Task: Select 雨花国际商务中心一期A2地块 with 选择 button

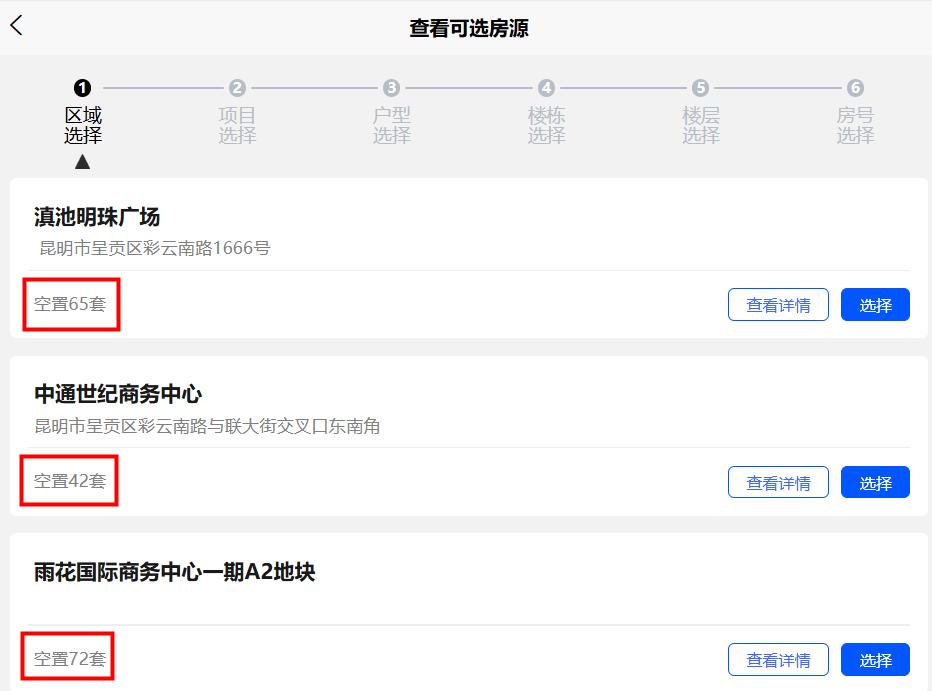Action: point(875,659)
